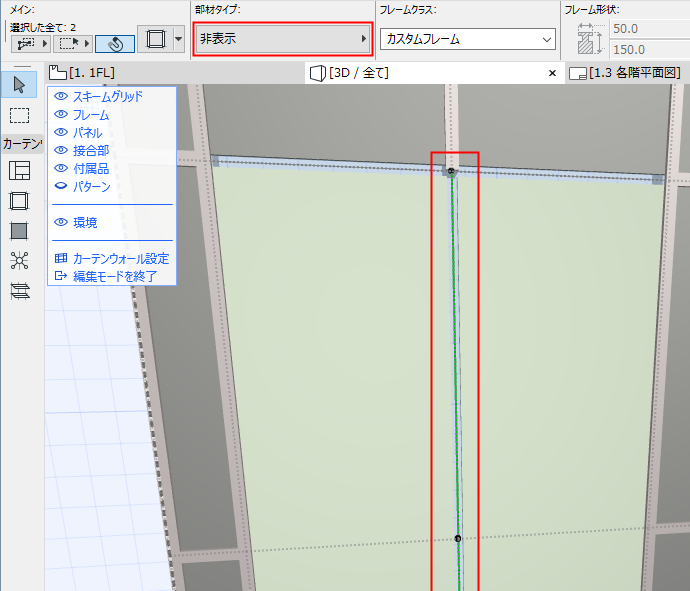Click 編集モードを終了 to exit editing

pyautogui.click(x=106, y=276)
